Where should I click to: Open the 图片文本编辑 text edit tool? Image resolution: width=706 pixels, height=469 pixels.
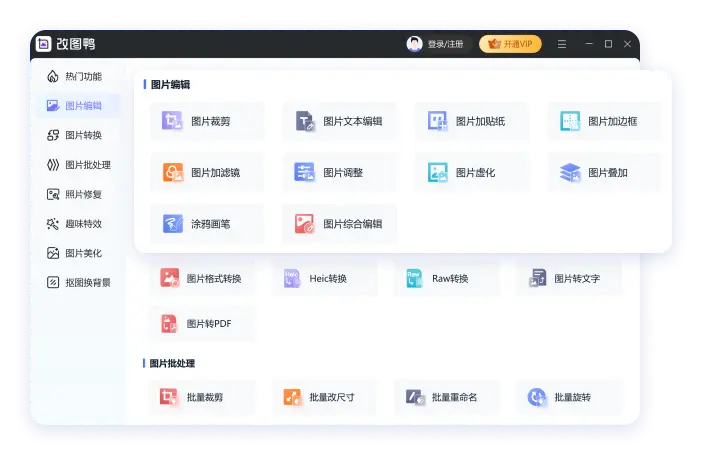point(305,121)
